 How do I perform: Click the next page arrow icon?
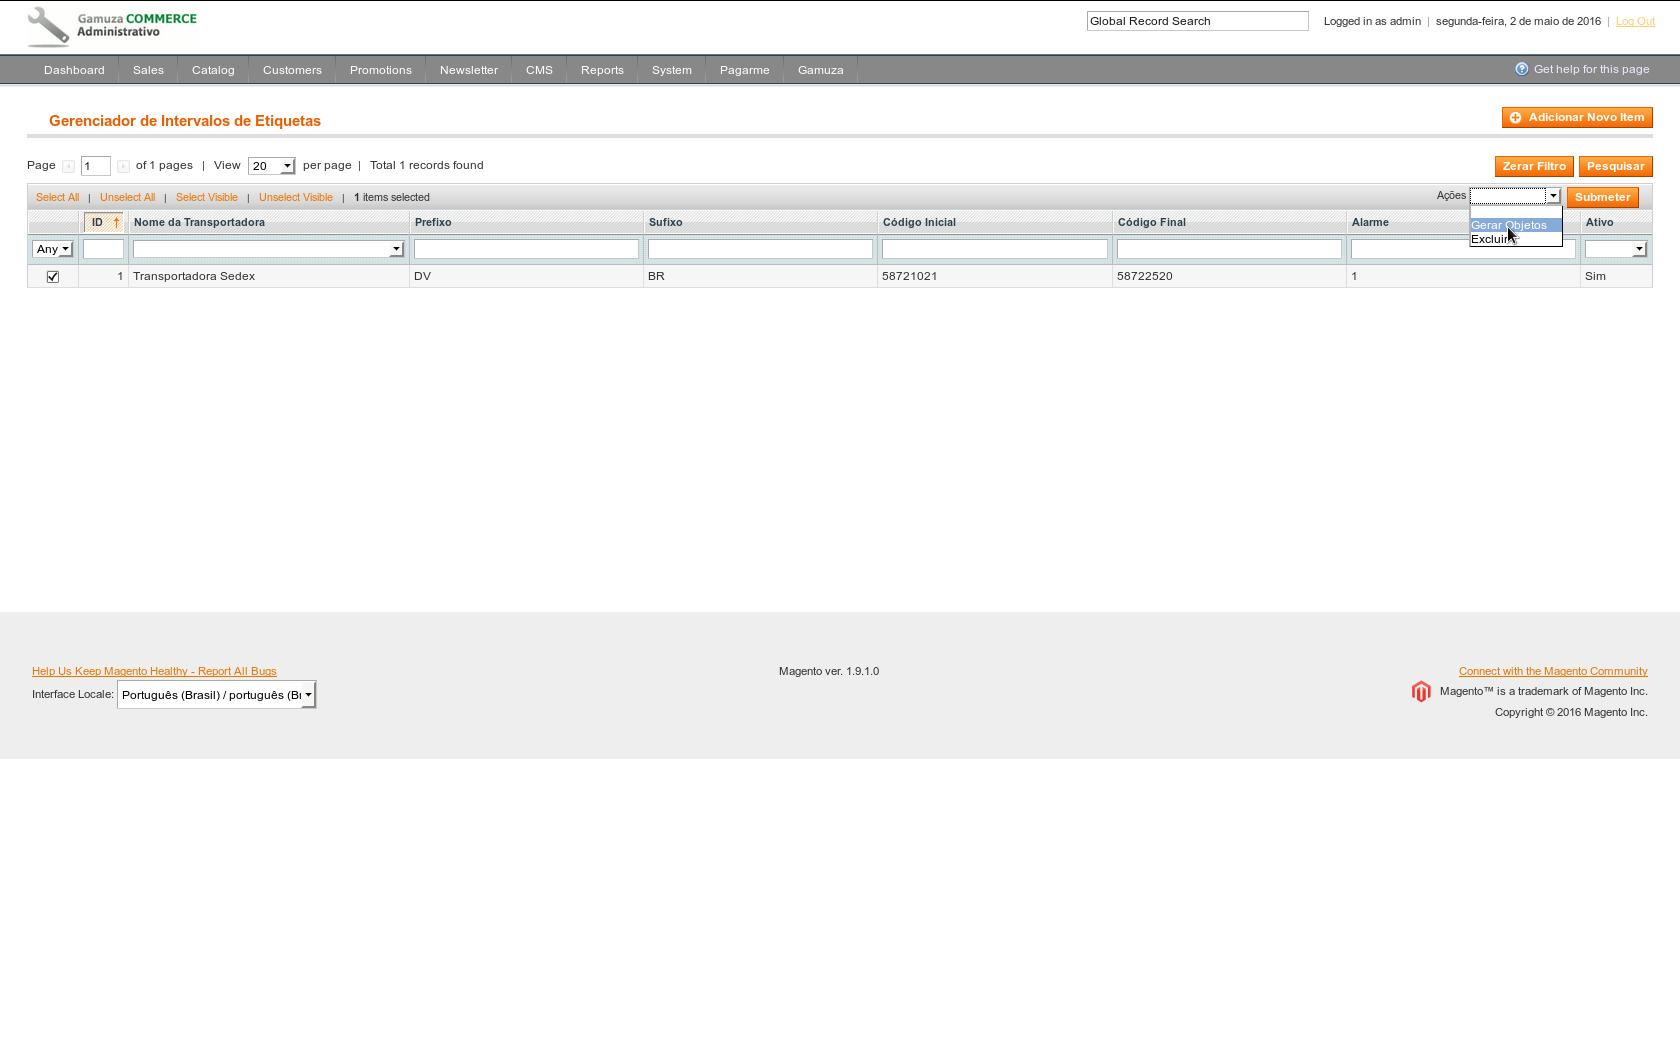pos(123,166)
